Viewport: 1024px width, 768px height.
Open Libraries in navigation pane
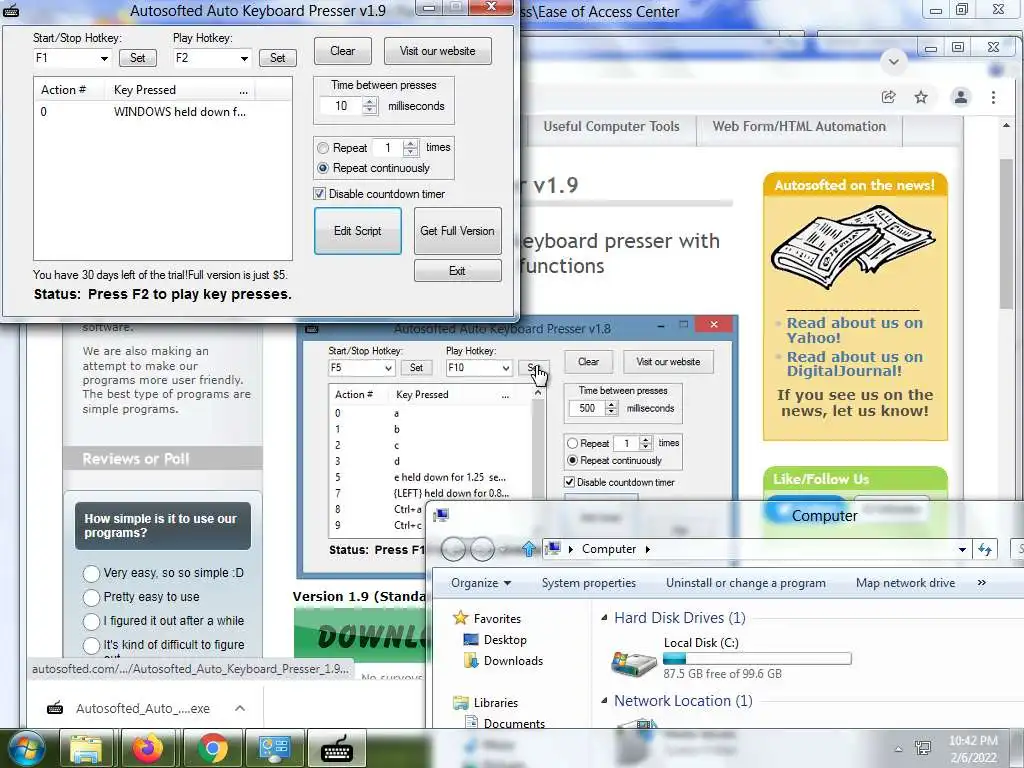(495, 703)
